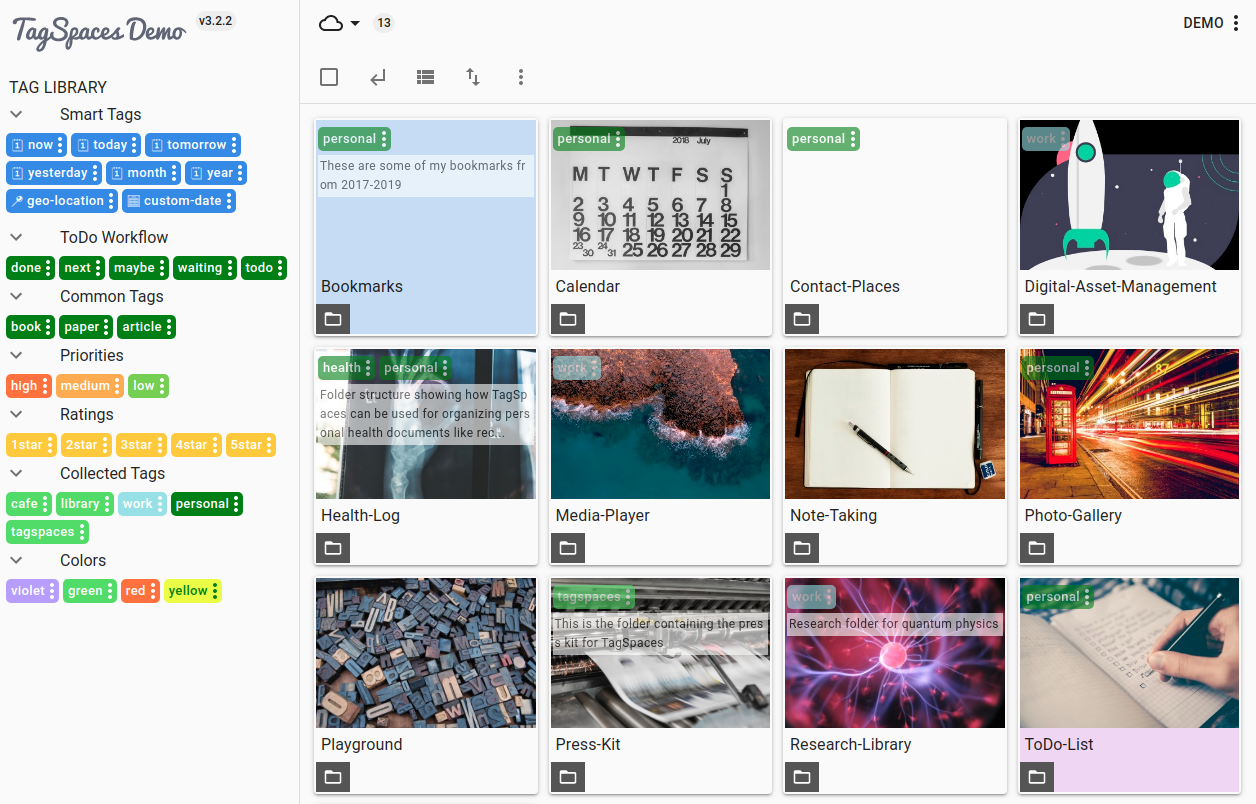
Task: Open the cloud location switcher icon
Action: 331,23
